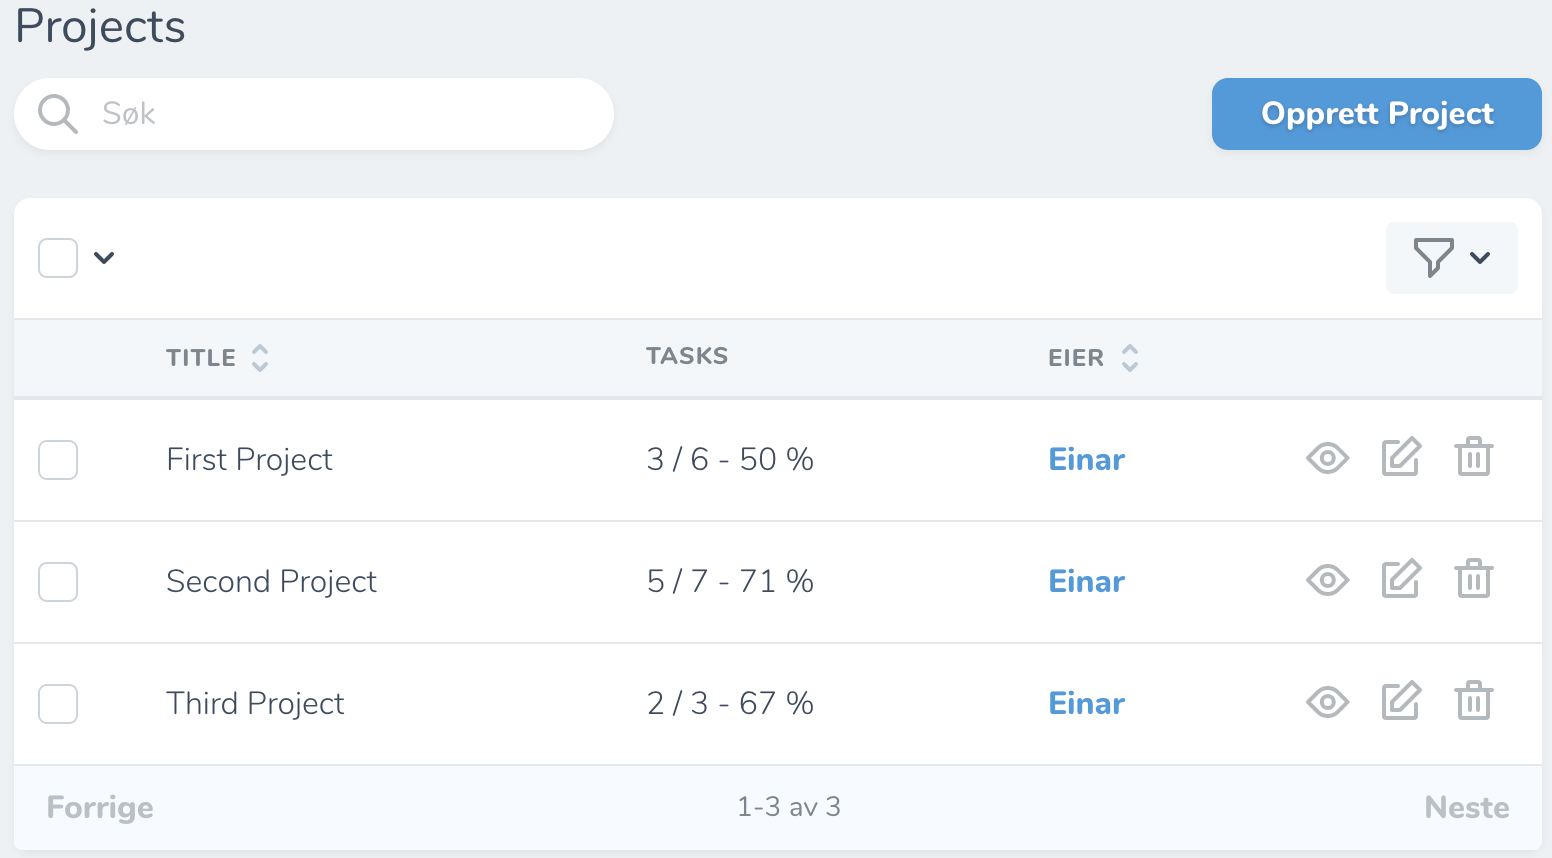
Task: Open the filter dropdown menu
Action: coord(1451,258)
